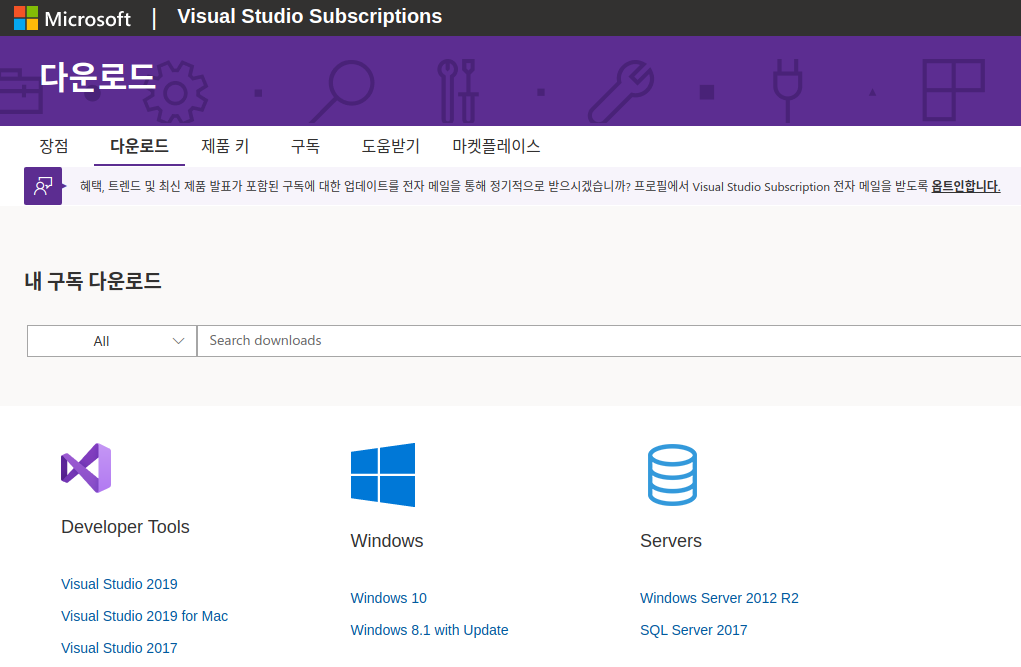Viewport: 1021px width, 667px height.
Task: Click the Microsoft logo
Action: [x=72, y=18]
